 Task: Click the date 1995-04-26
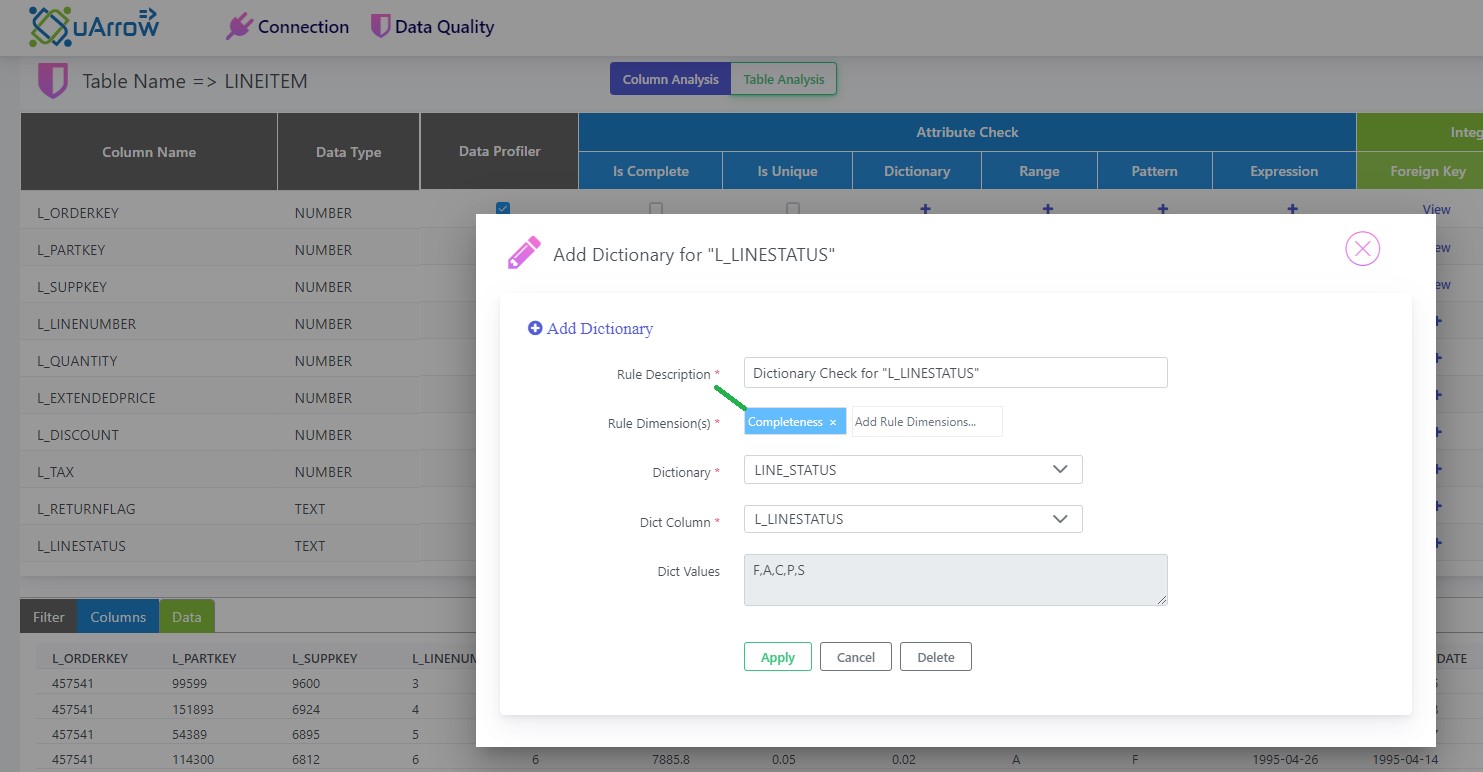click(1285, 760)
